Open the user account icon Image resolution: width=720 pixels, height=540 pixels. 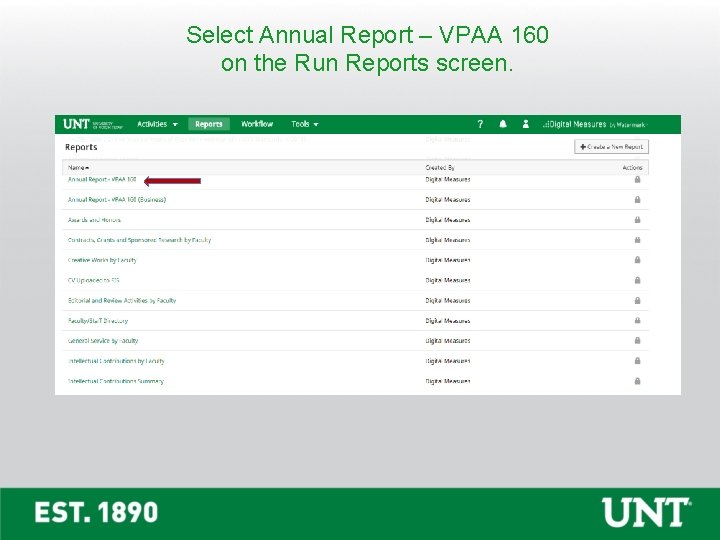(526, 124)
